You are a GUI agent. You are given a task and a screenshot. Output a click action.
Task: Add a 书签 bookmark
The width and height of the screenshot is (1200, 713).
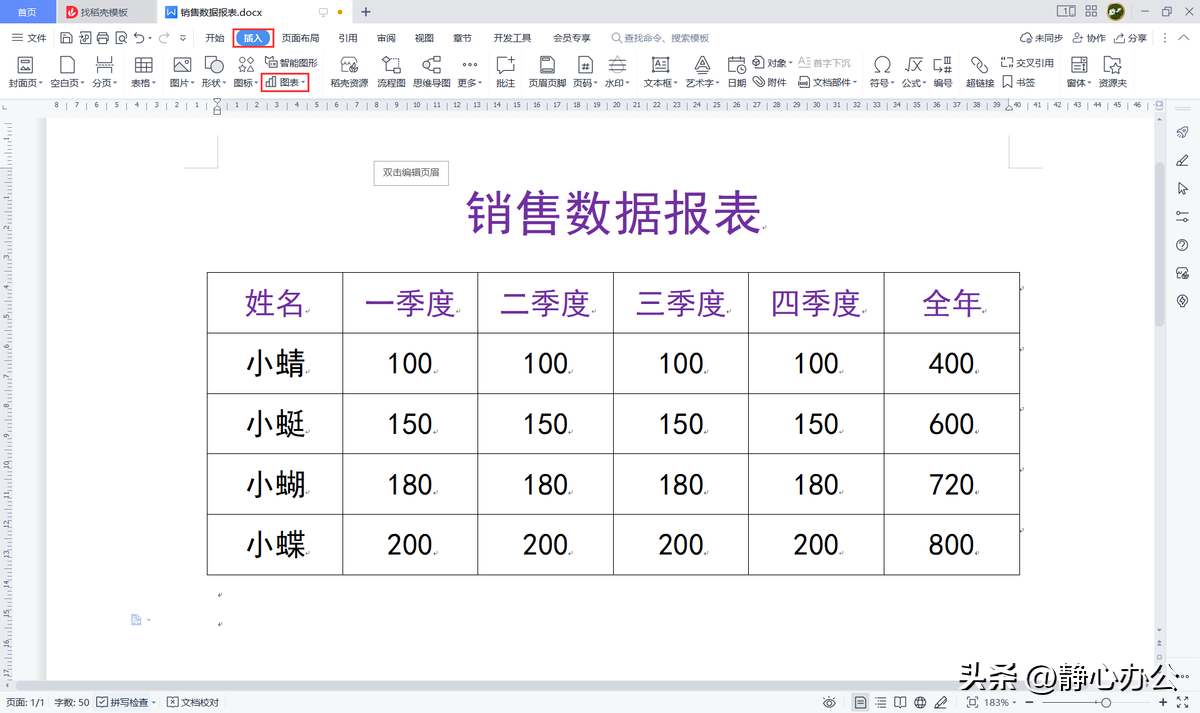point(1019,82)
